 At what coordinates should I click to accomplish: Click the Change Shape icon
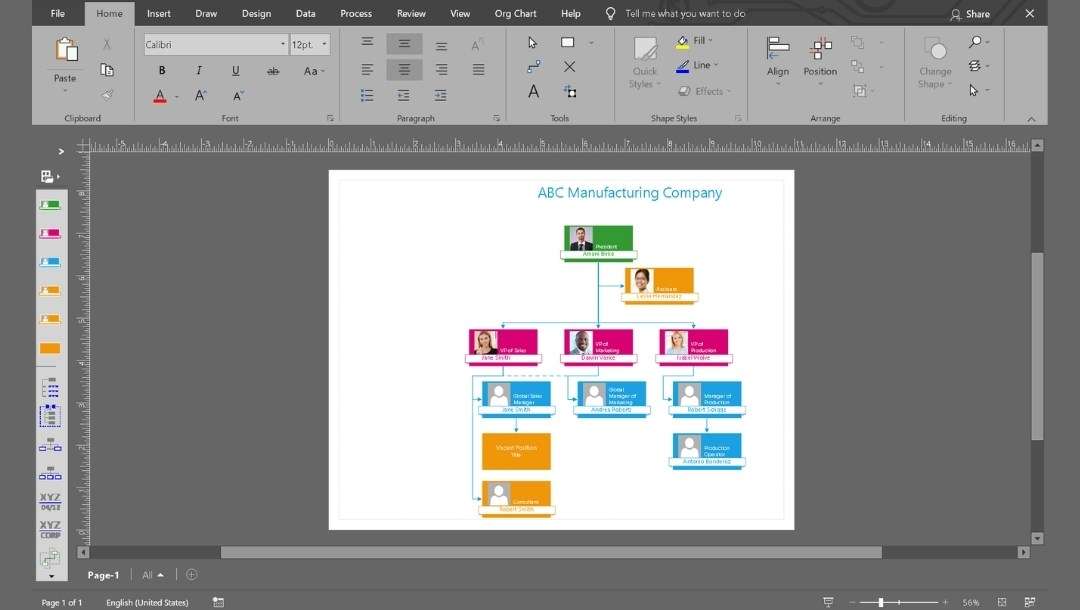click(934, 60)
